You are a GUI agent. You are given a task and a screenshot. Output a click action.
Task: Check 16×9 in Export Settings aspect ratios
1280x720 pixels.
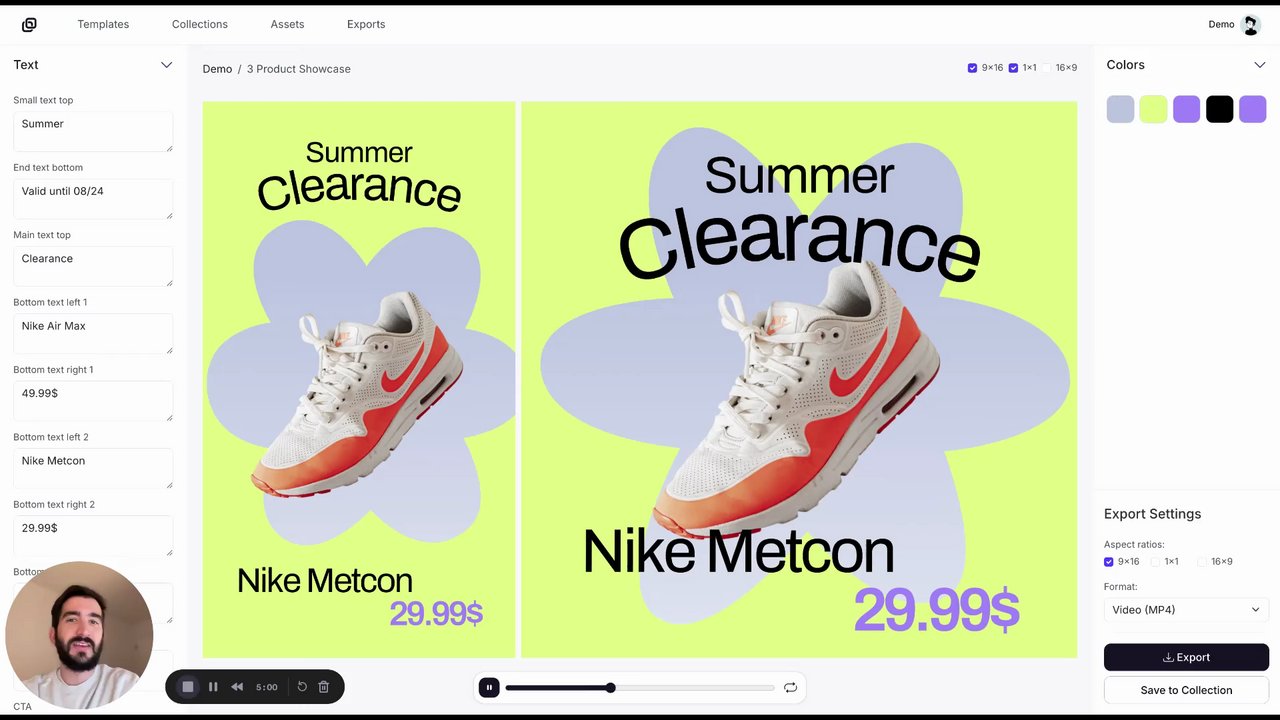click(x=1202, y=562)
